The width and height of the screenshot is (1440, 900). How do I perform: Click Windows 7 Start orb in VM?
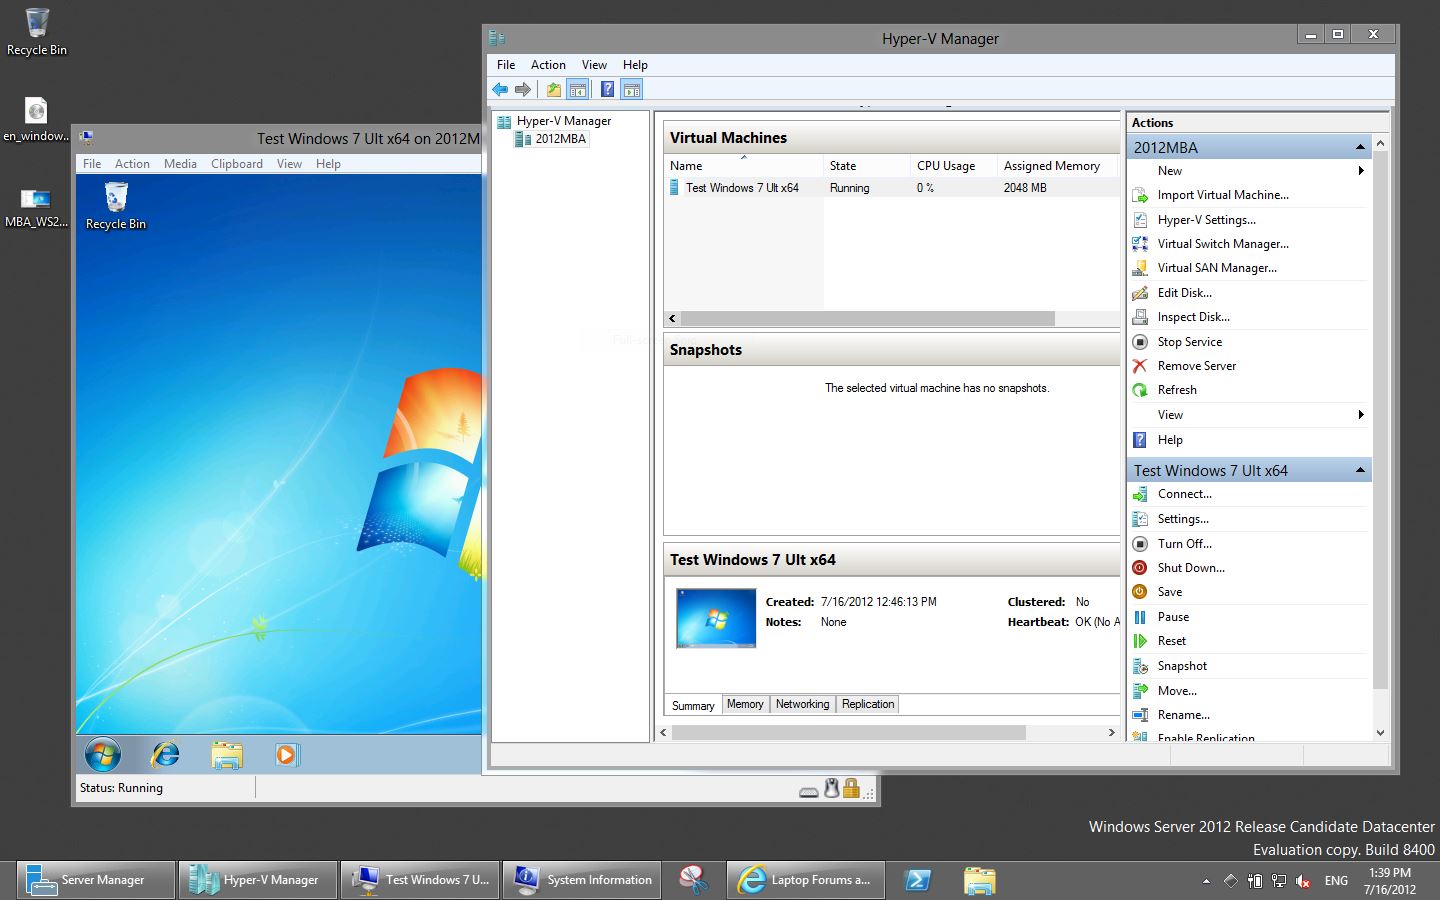pyautogui.click(x=103, y=754)
